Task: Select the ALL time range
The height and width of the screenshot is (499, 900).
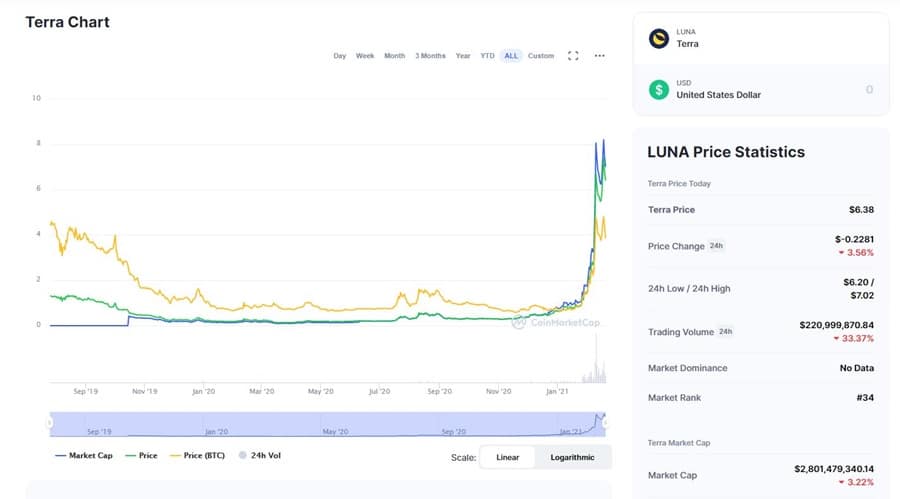Action: pyautogui.click(x=511, y=56)
